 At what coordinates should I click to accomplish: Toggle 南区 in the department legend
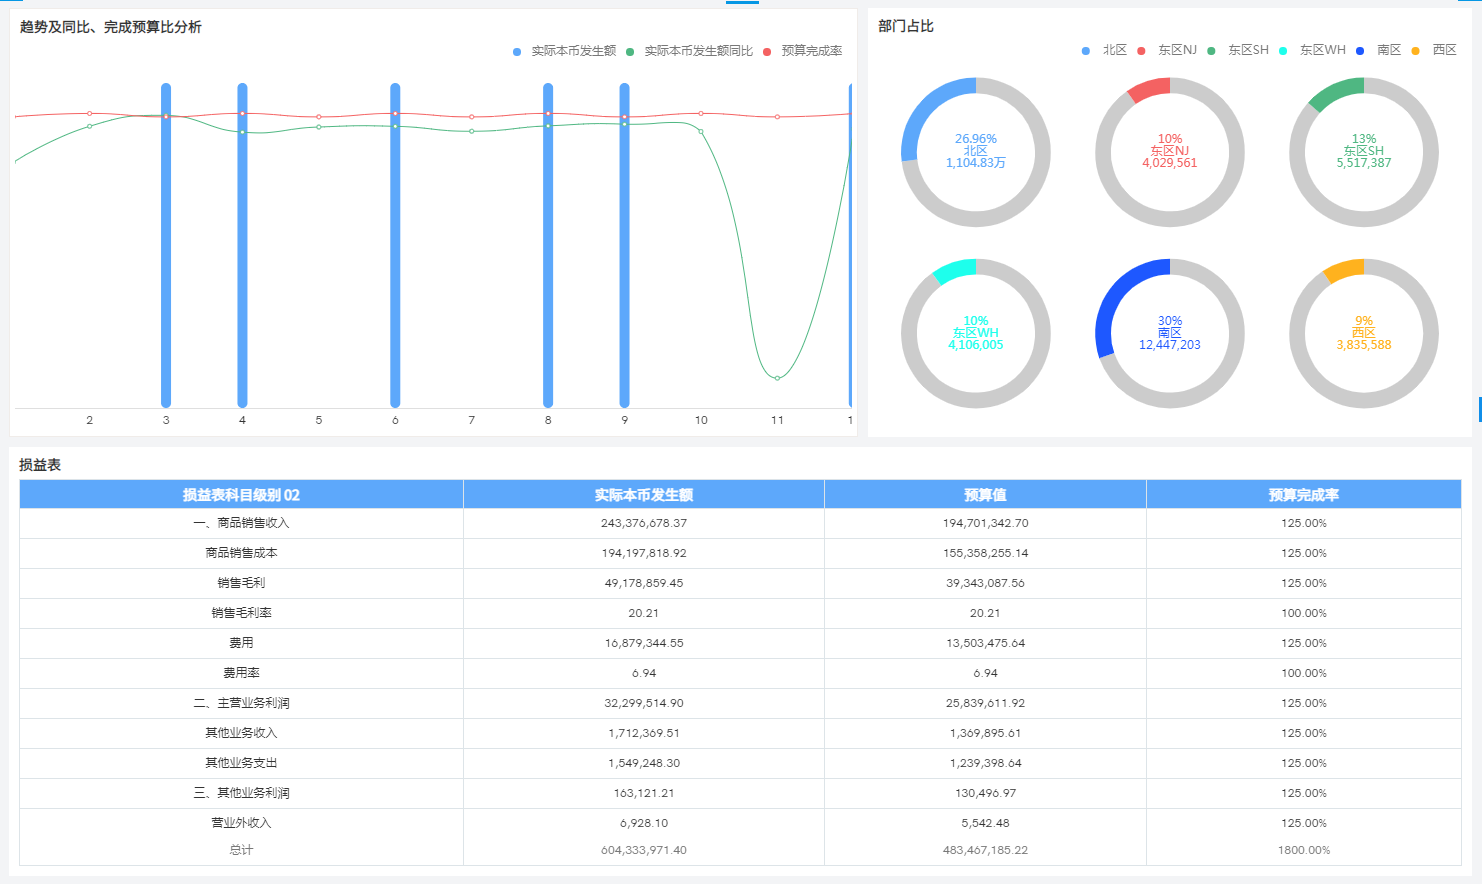(x=1378, y=50)
